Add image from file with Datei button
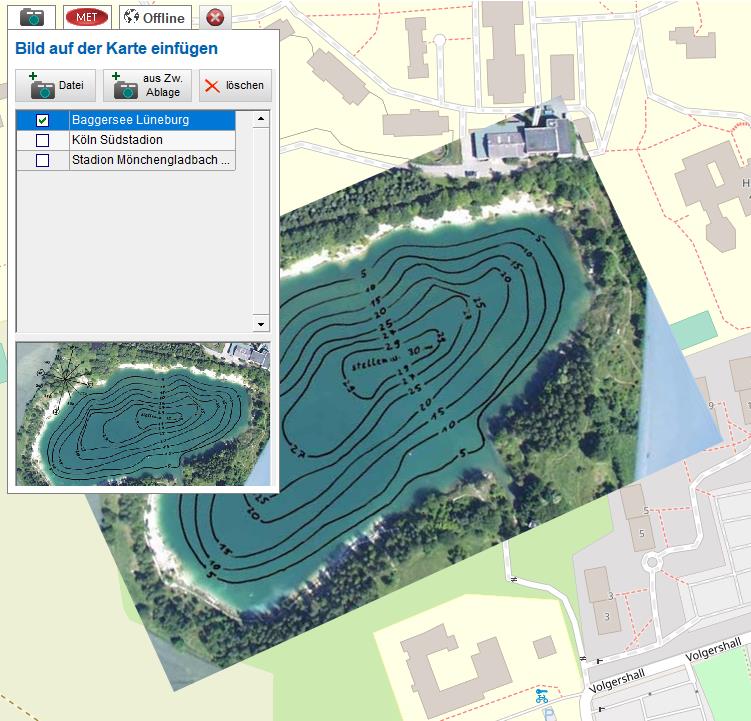 coord(56,86)
